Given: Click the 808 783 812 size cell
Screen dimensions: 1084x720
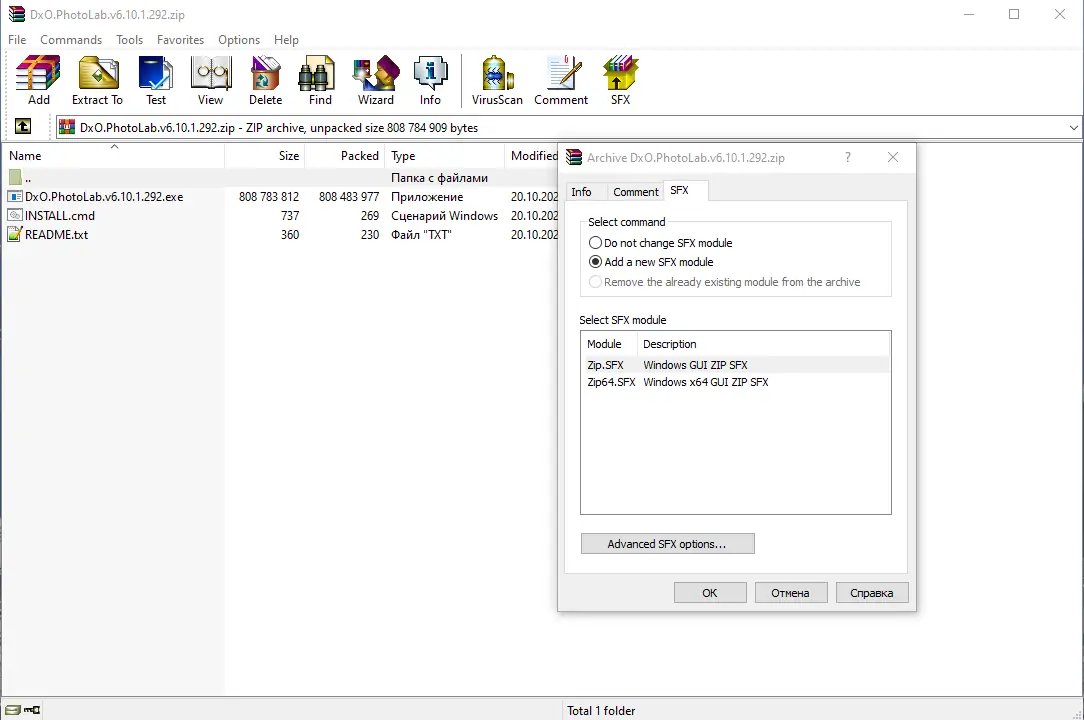Looking at the screenshot, I should click(269, 196).
